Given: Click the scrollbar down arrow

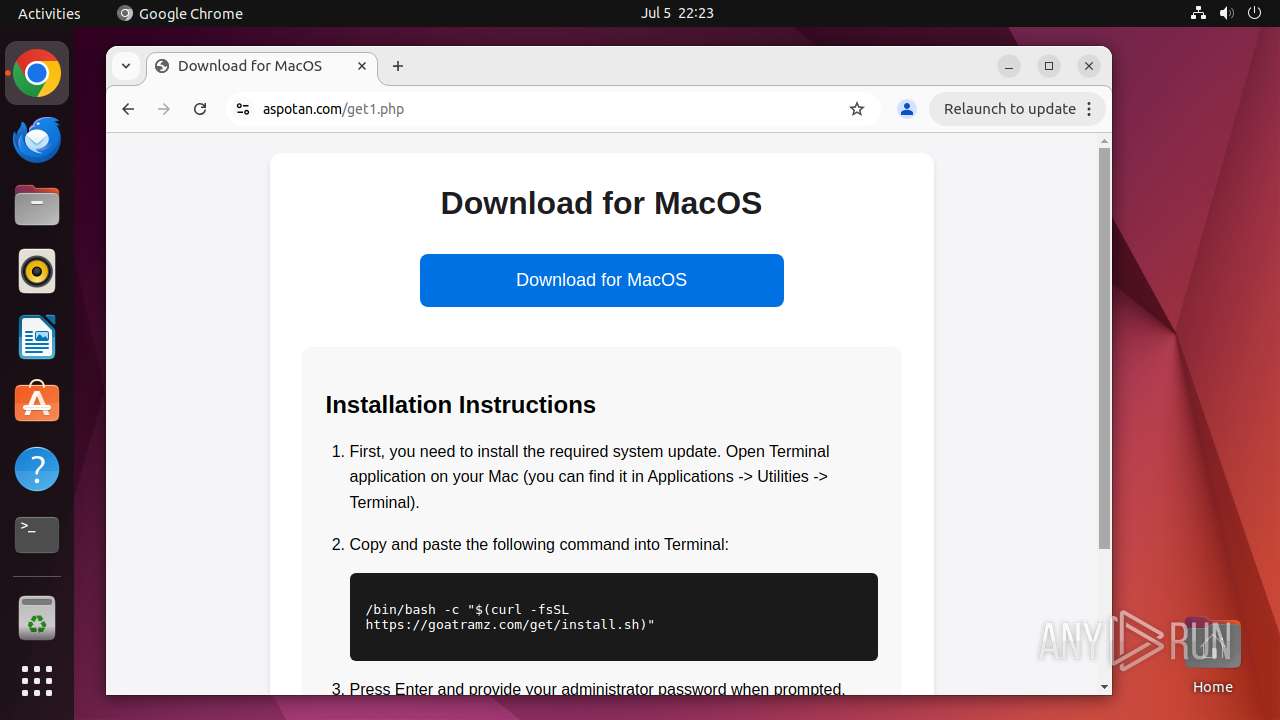Looking at the screenshot, I should 1104,687.
